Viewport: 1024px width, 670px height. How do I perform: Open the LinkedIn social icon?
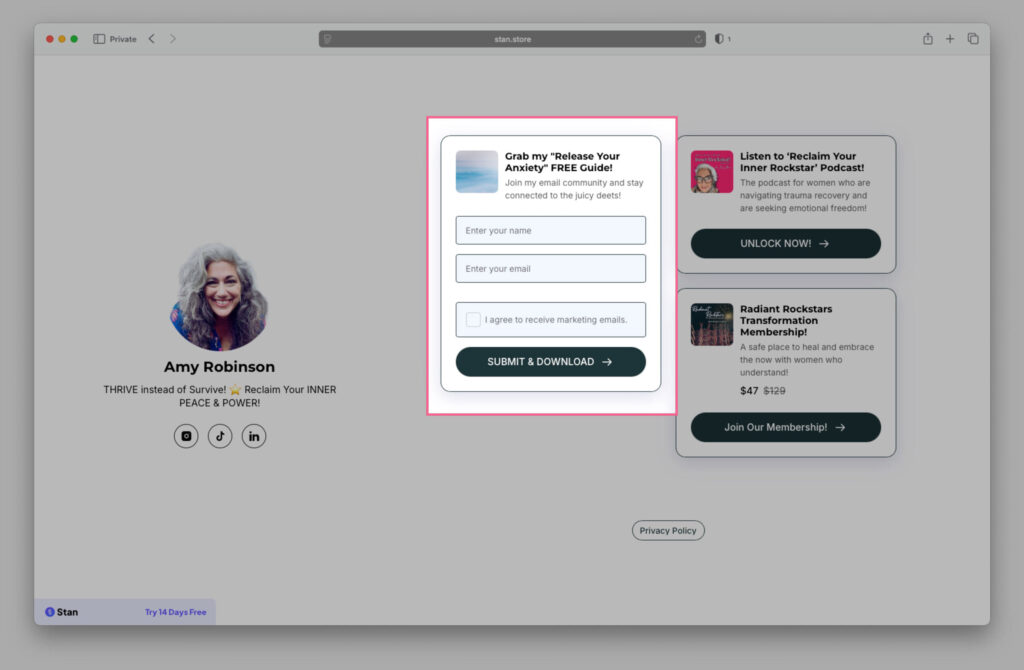(x=254, y=436)
